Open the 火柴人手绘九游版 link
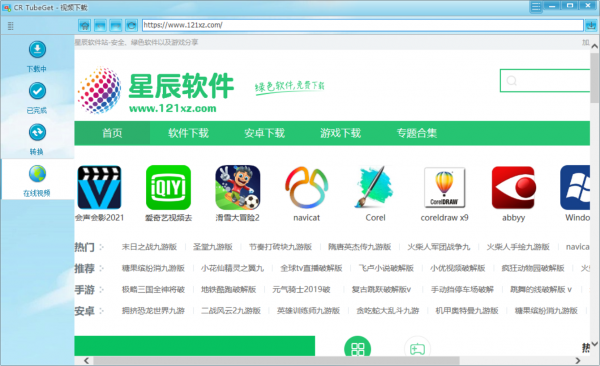This screenshot has width=600, height=366. pos(518,247)
